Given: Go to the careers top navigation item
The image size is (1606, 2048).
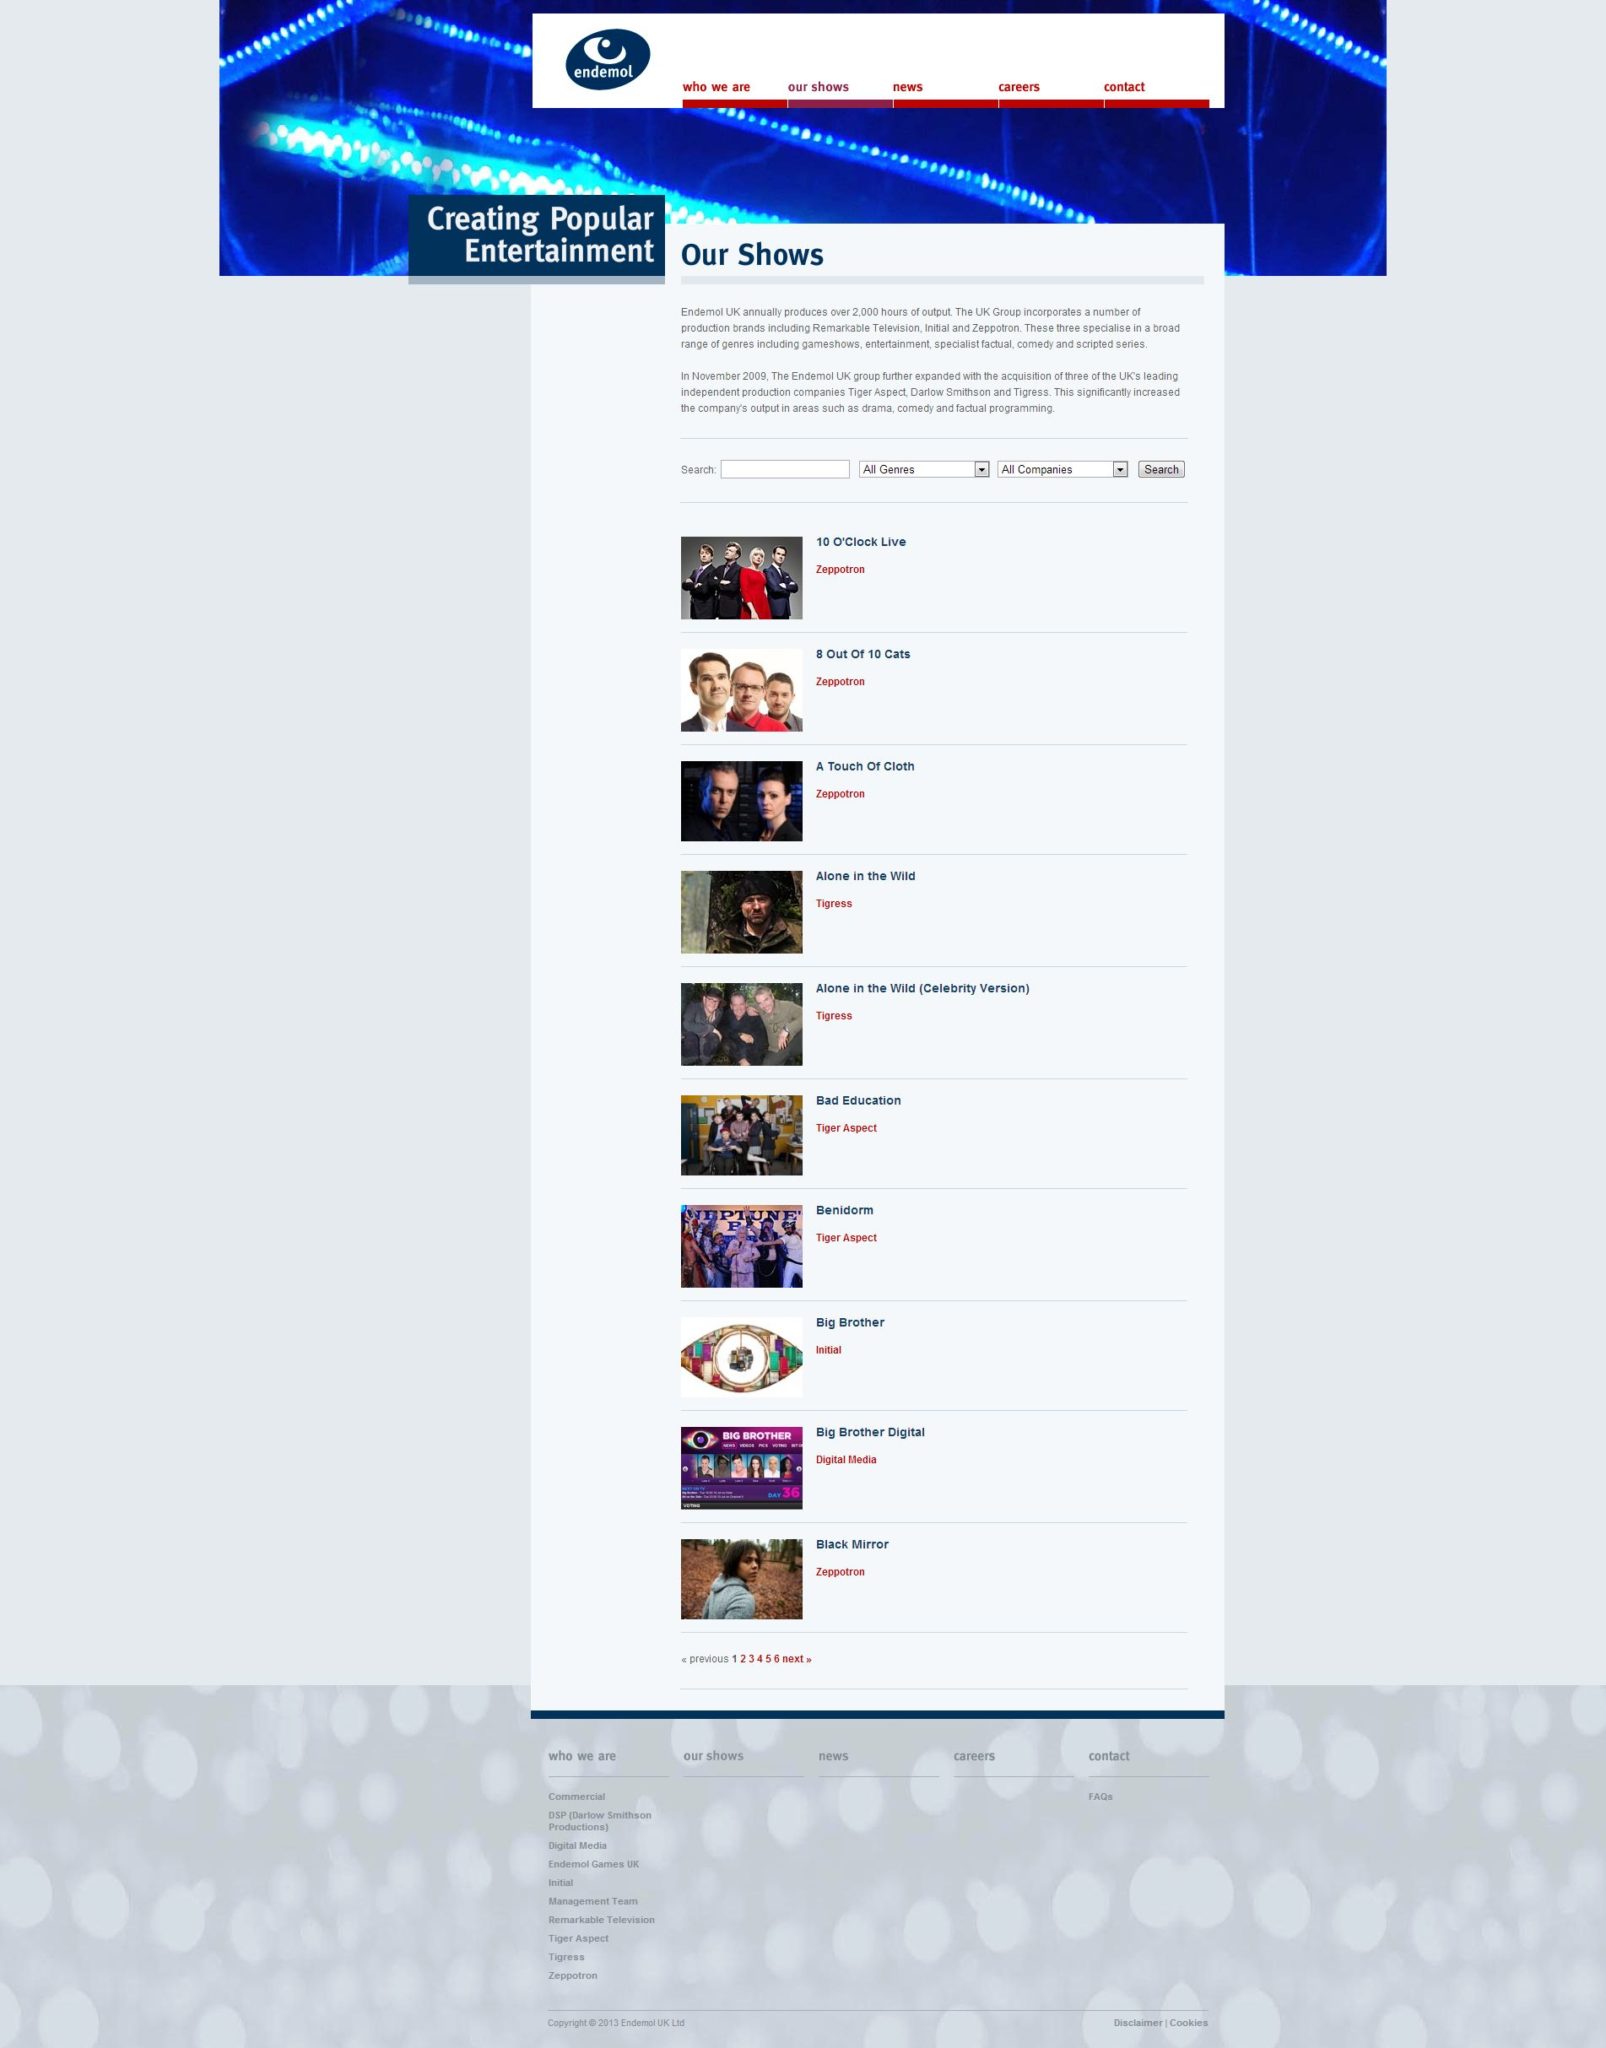Looking at the screenshot, I should click(1018, 87).
